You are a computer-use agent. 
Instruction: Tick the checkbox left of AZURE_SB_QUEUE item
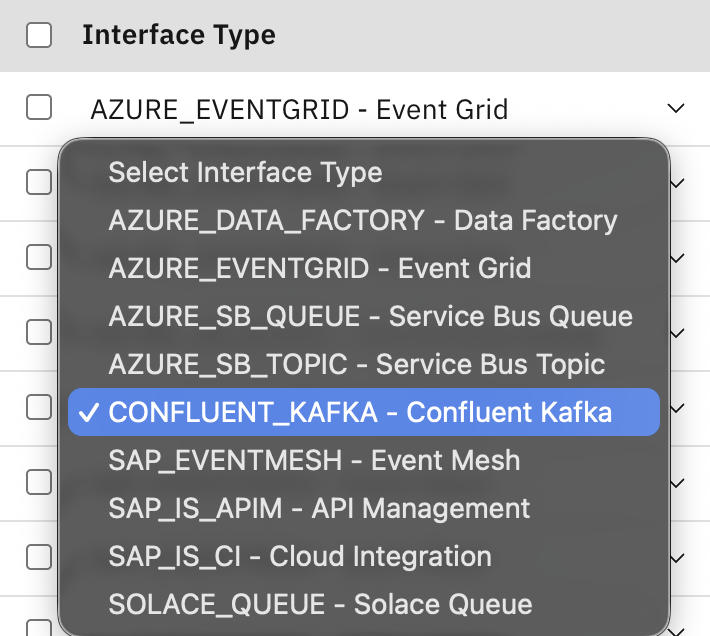(x=39, y=332)
